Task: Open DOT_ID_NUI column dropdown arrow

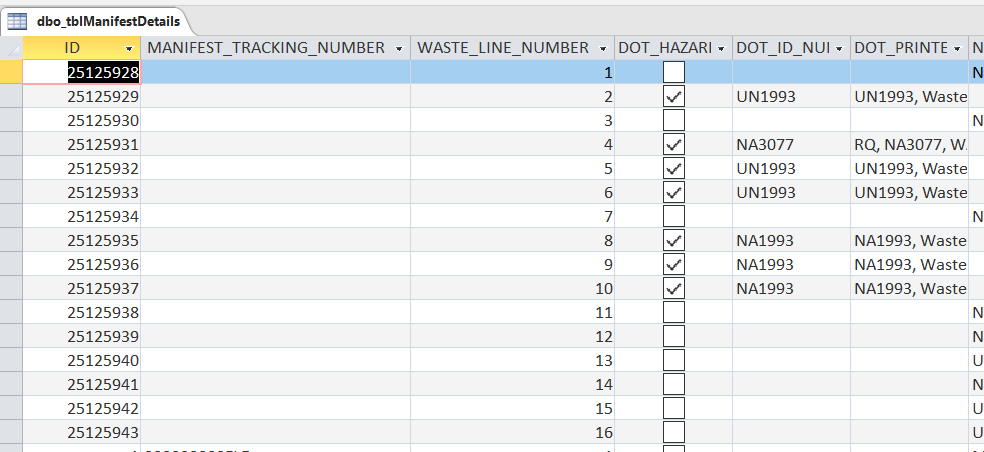Action: [x=840, y=48]
